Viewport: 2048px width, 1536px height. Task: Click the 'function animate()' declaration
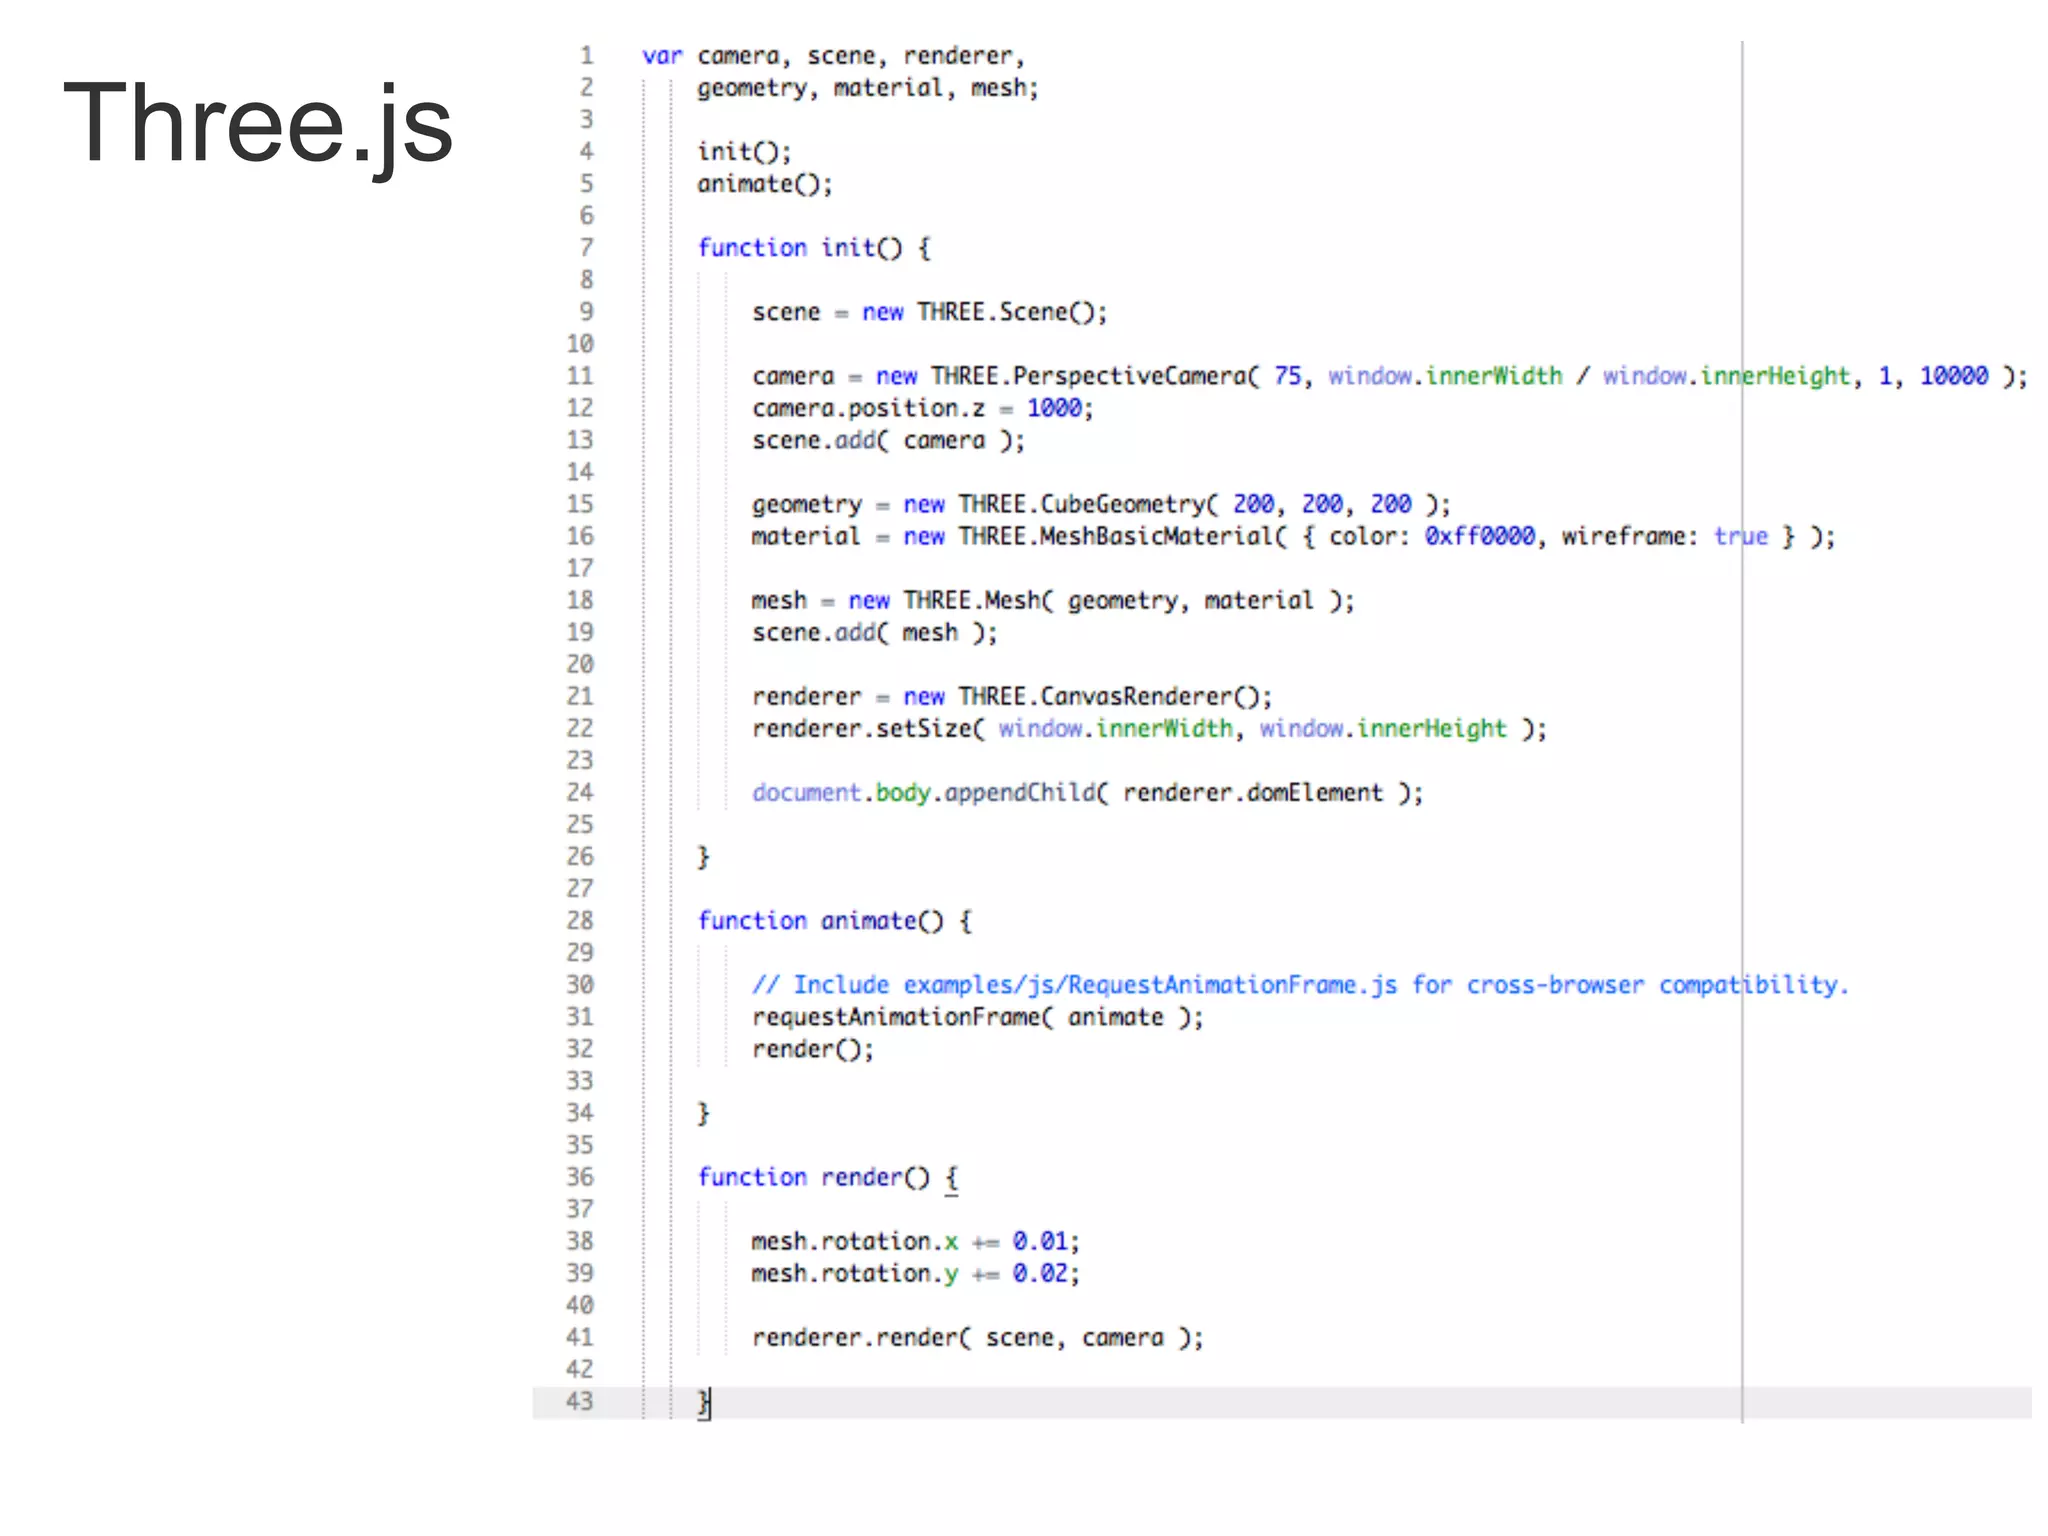pyautogui.click(x=834, y=921)
